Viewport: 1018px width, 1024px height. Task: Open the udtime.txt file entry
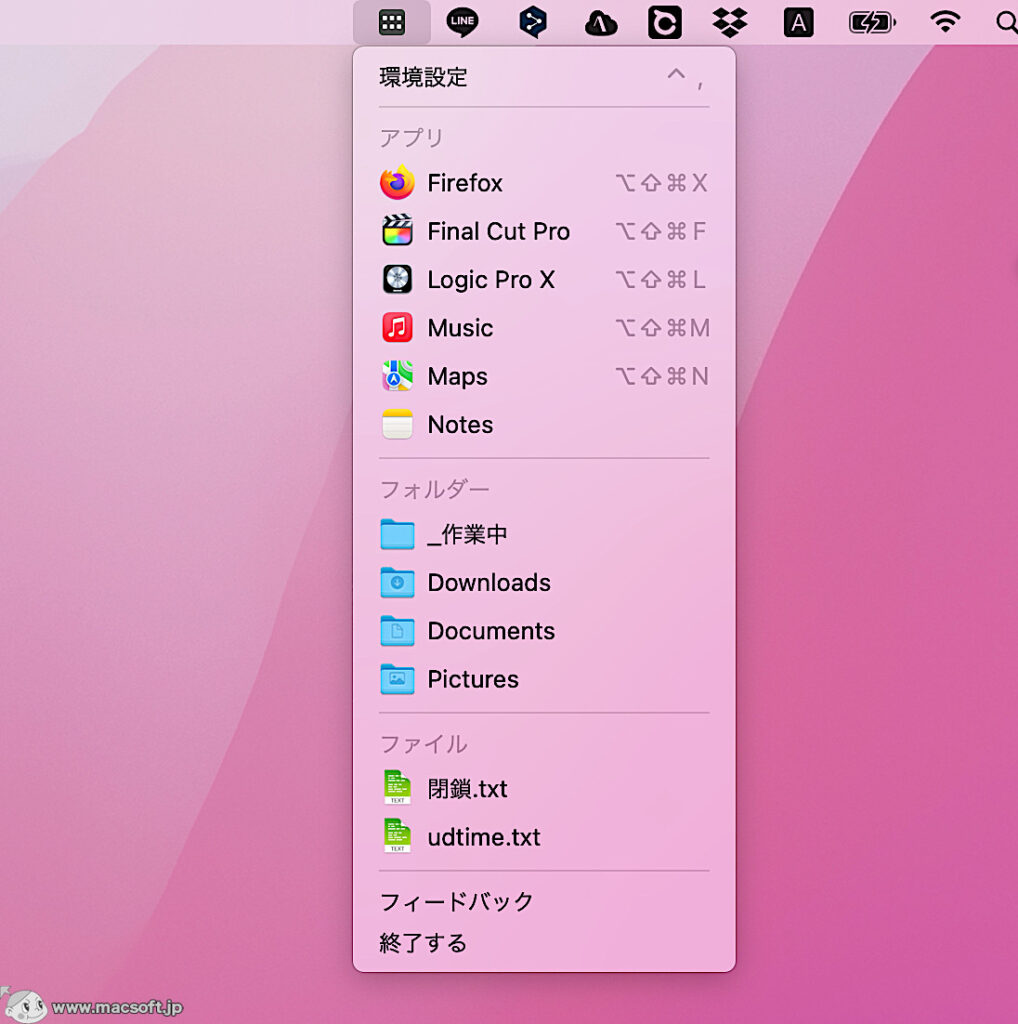[x=544, y=837]
